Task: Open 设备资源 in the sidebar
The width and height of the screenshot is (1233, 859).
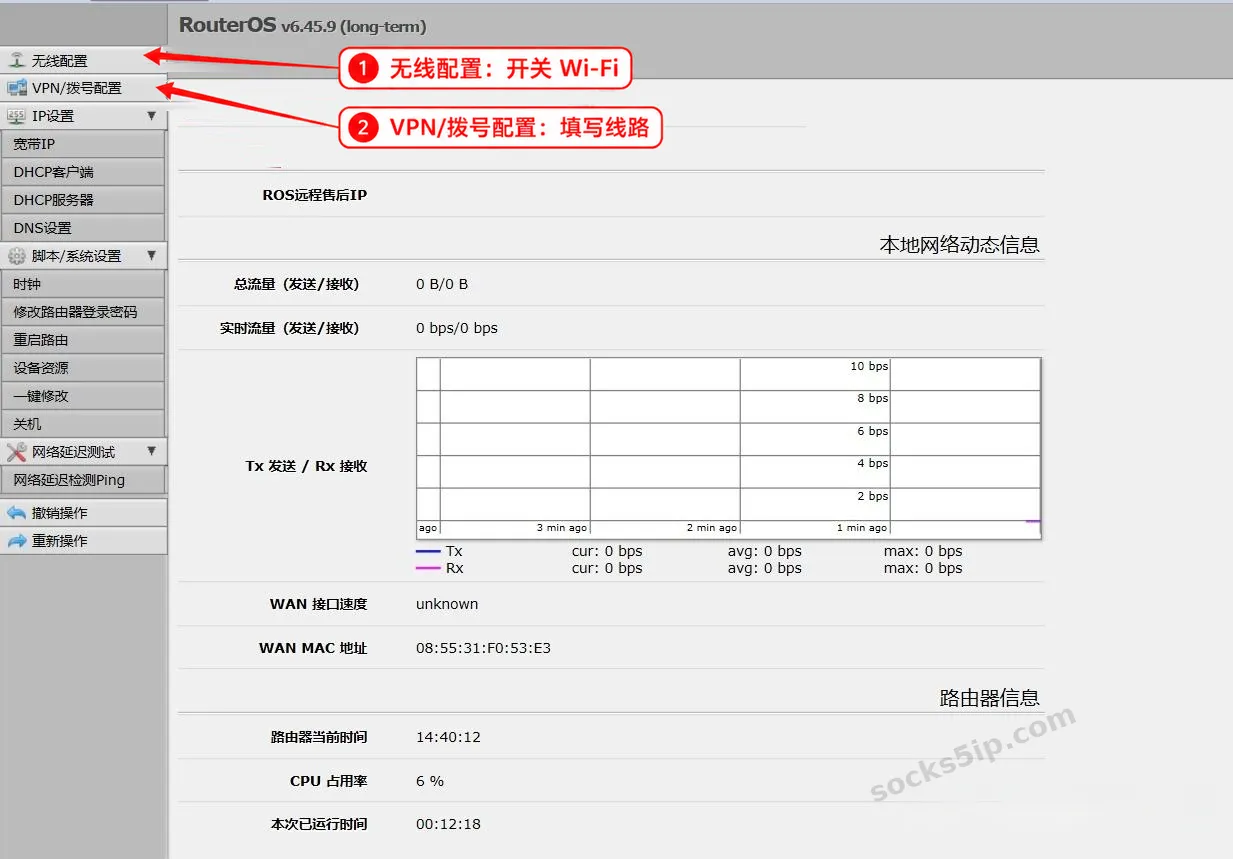Action: (83, 368)
